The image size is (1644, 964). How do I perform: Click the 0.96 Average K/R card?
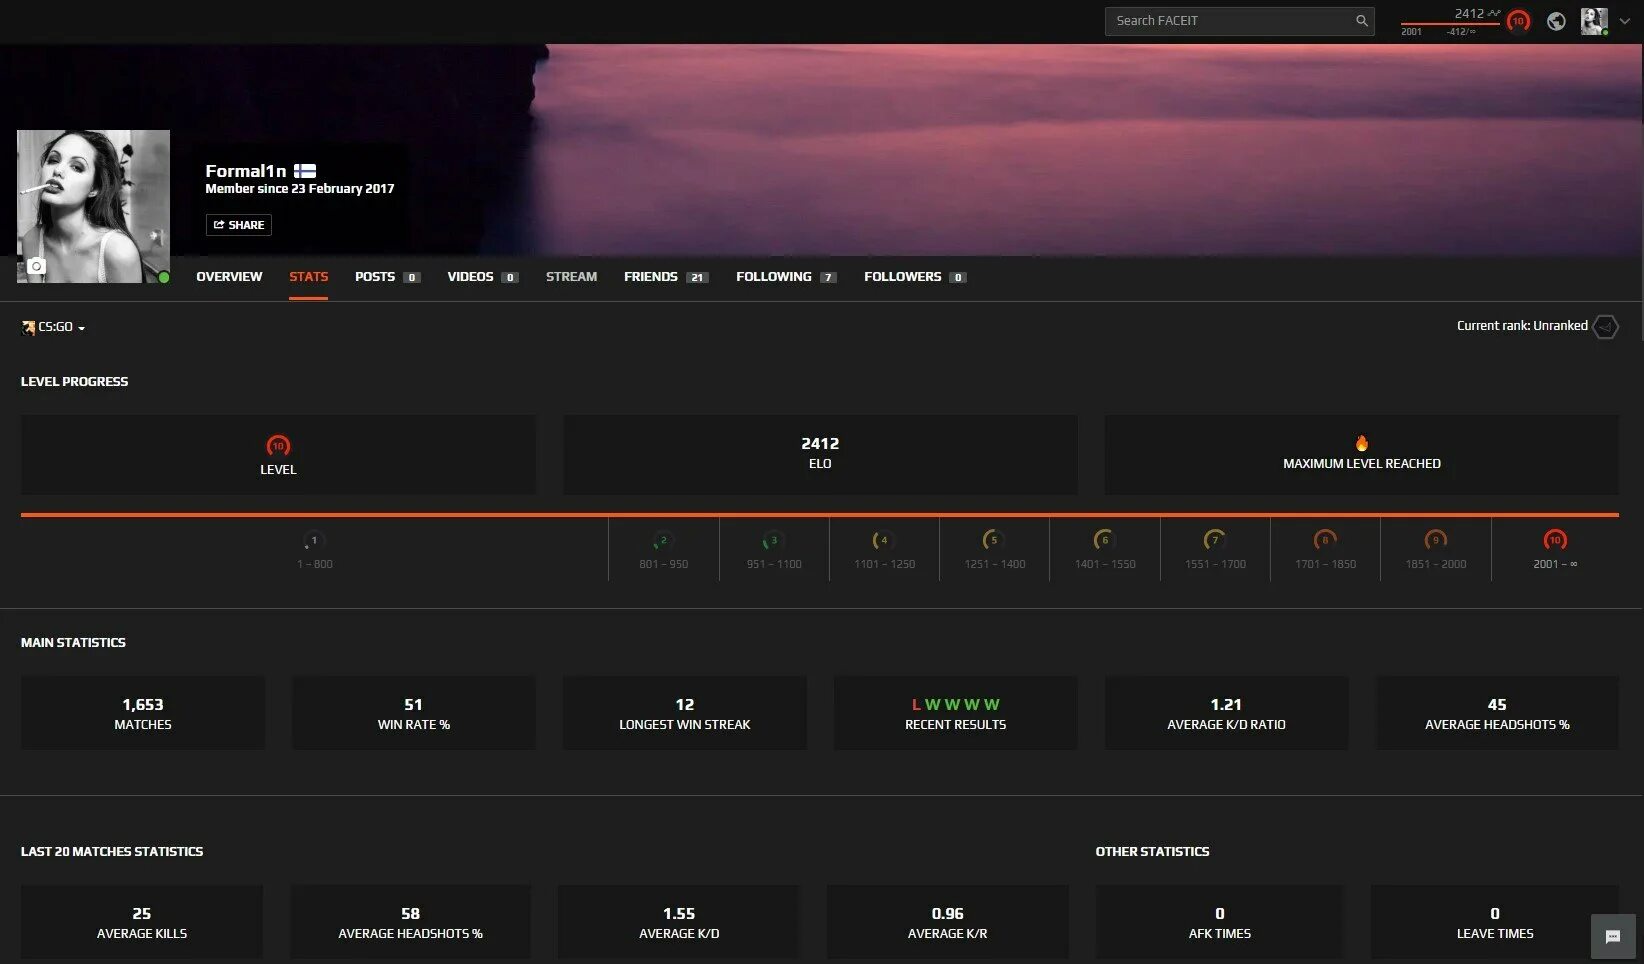point(948,922)
